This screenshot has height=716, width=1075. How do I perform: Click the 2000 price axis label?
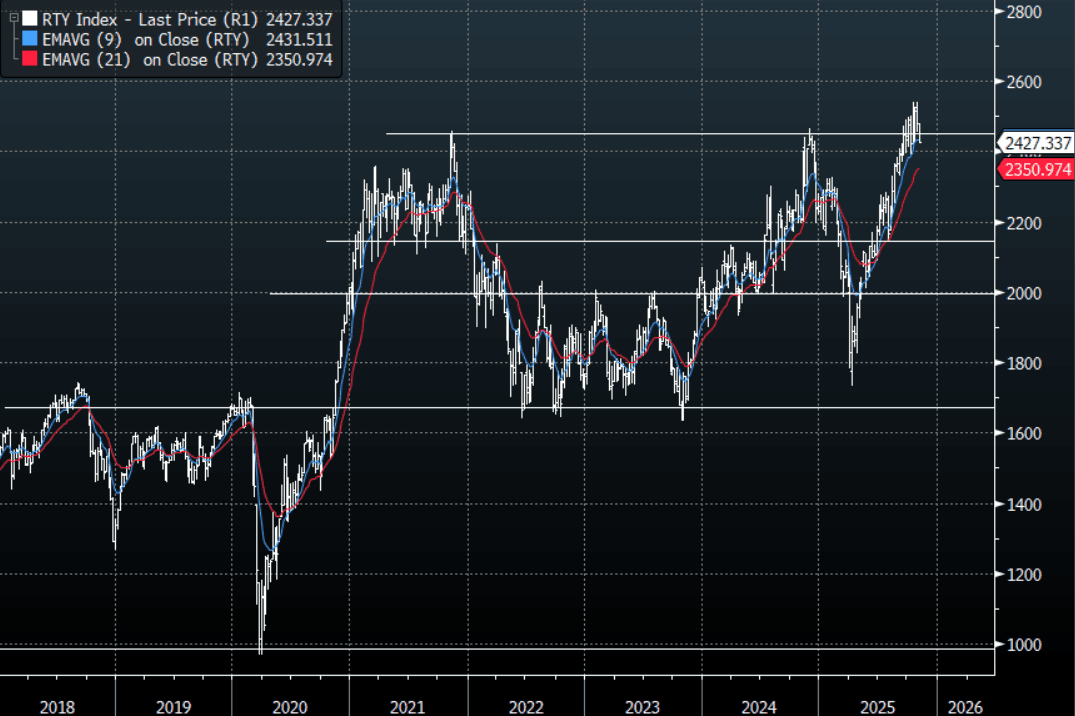point(1026,293)
